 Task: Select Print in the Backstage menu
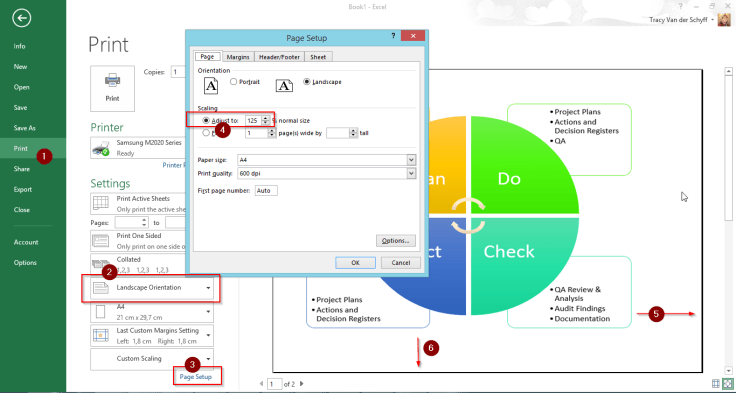(33, 148)
